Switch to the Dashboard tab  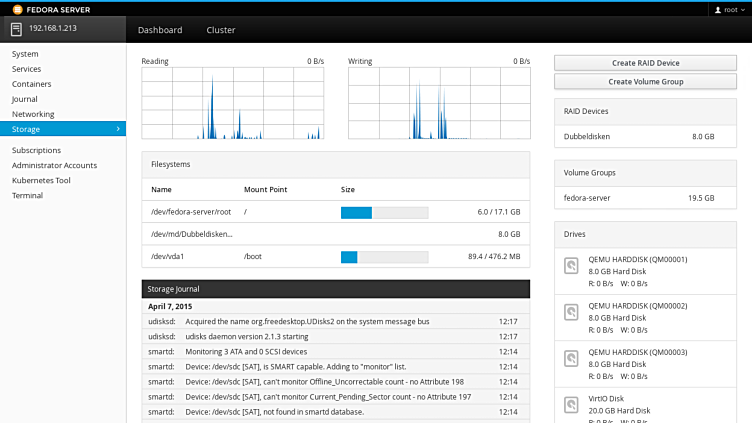point(160,30)
